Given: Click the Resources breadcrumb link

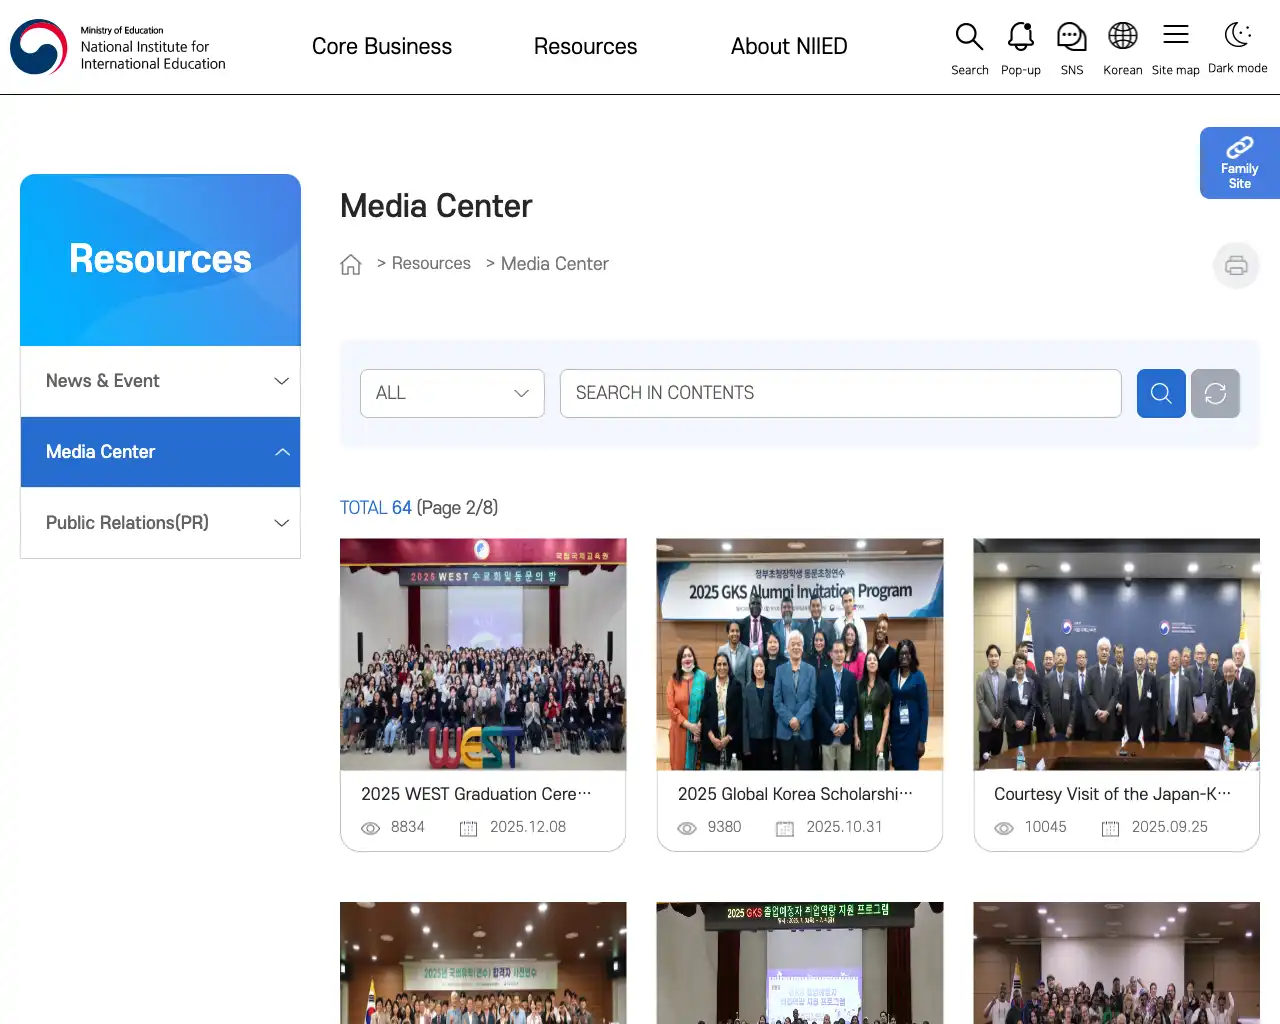Looking at the screenshot, I should 431,263.
